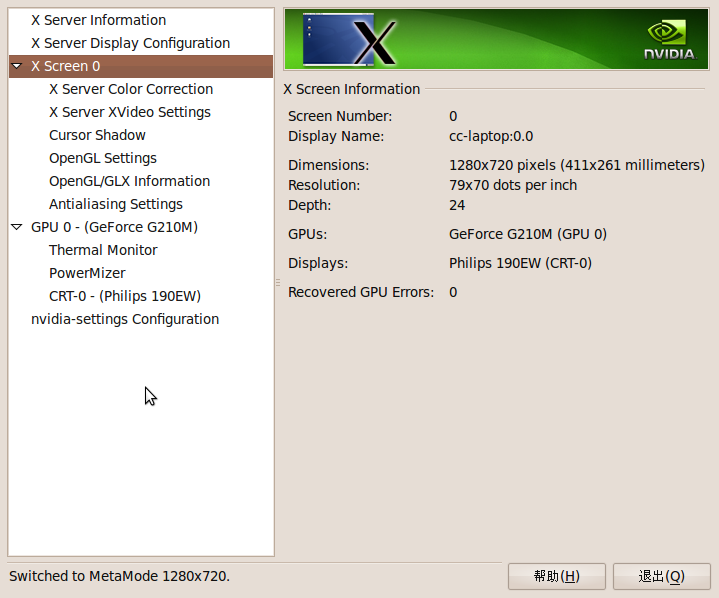
Task: Collapse the GPU 0 GeForce G210M node
Action: pos(17,227)
